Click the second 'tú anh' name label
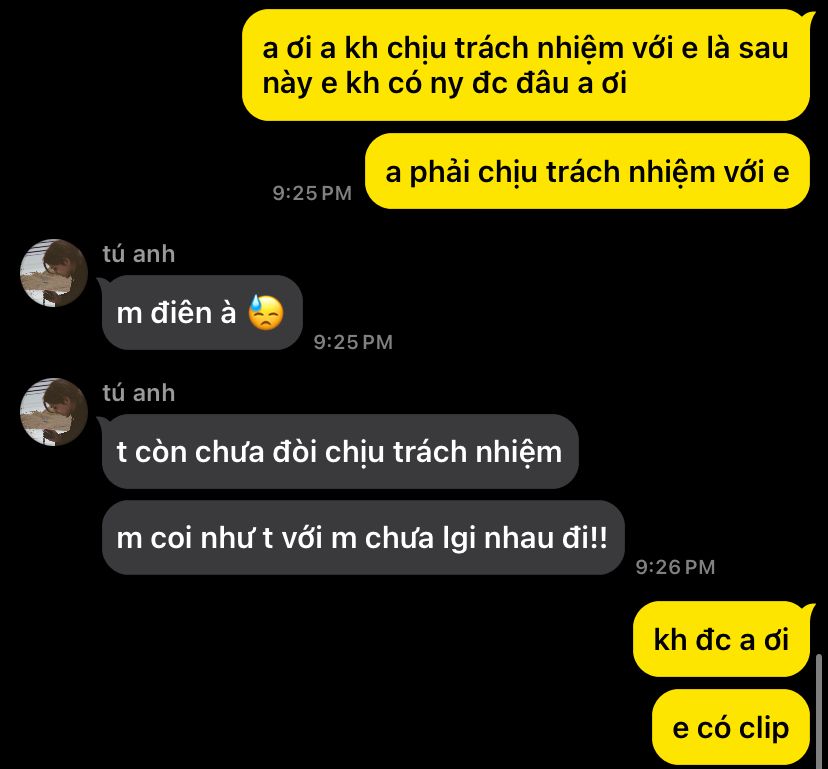The height and width of the screenshot is (769, 828). point(139,393)
